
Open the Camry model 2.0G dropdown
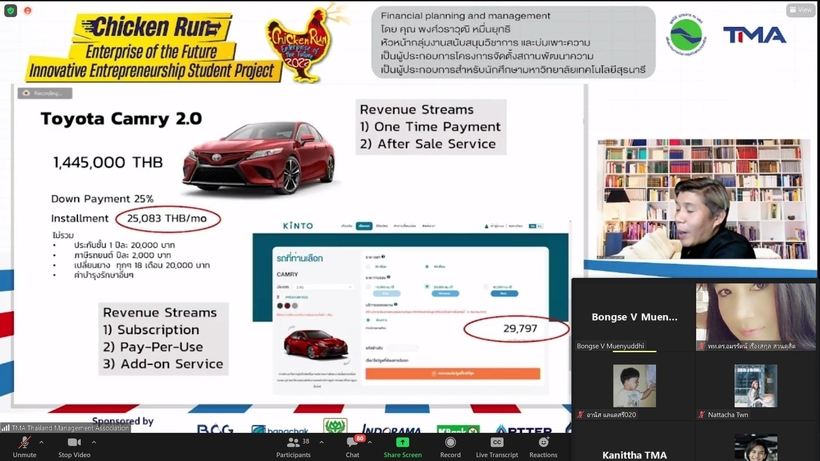324,287
